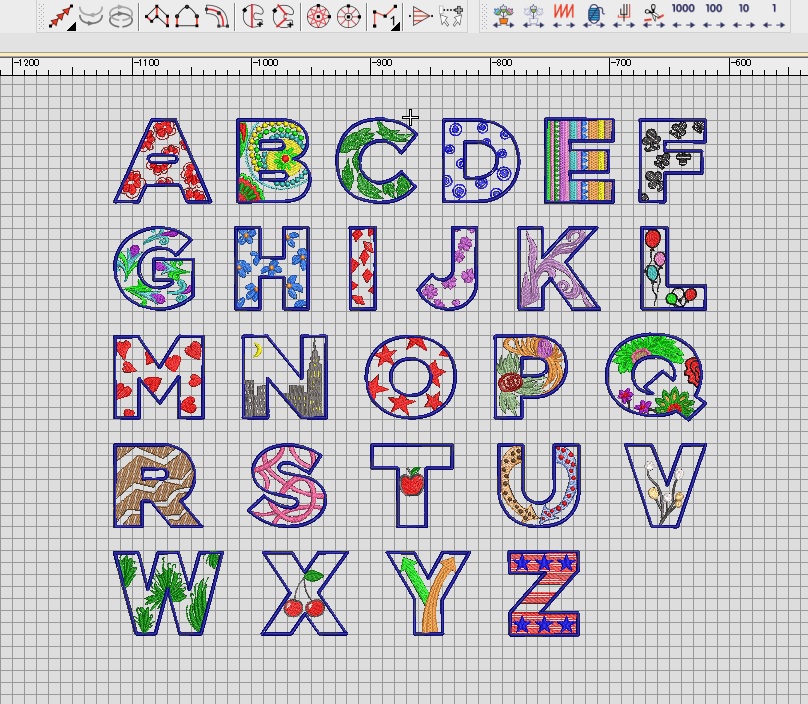Click the faded outline flowerpot travel icon

click(533, 16)
